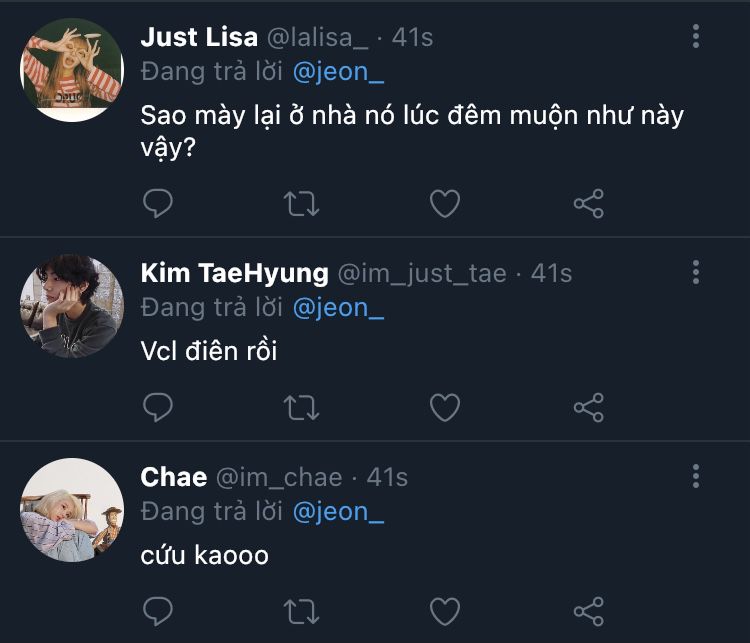Like the "Vcl điên rồi" tweet
The height and width of the screenshot is (643, 750).
point(445,407)
